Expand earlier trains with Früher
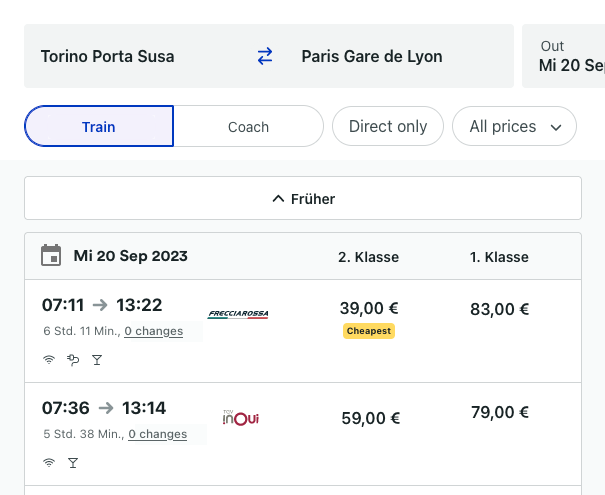This screenshot has width=605, height=495. pyautogui.click(x=303, y=199)
